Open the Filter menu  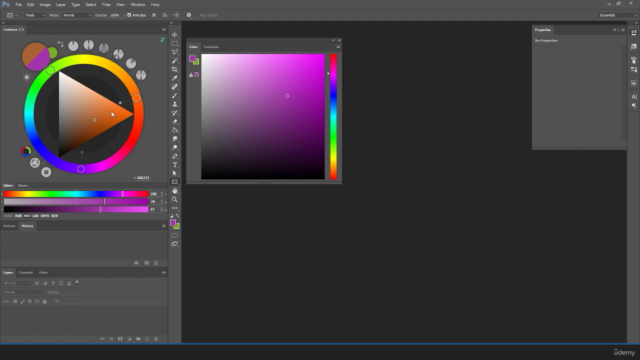[106, 4]
